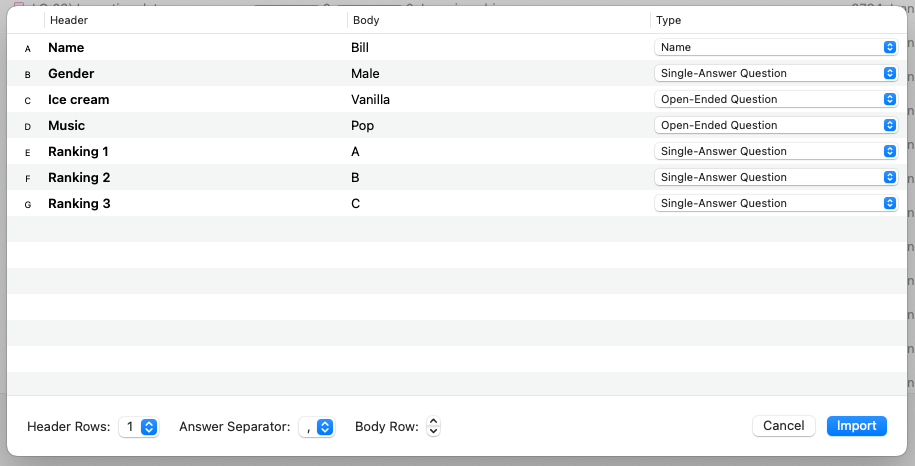Viewport: 915px width, 466px height.
Task: Open the Header Rows popup selector
Action: tap(139, 427)
